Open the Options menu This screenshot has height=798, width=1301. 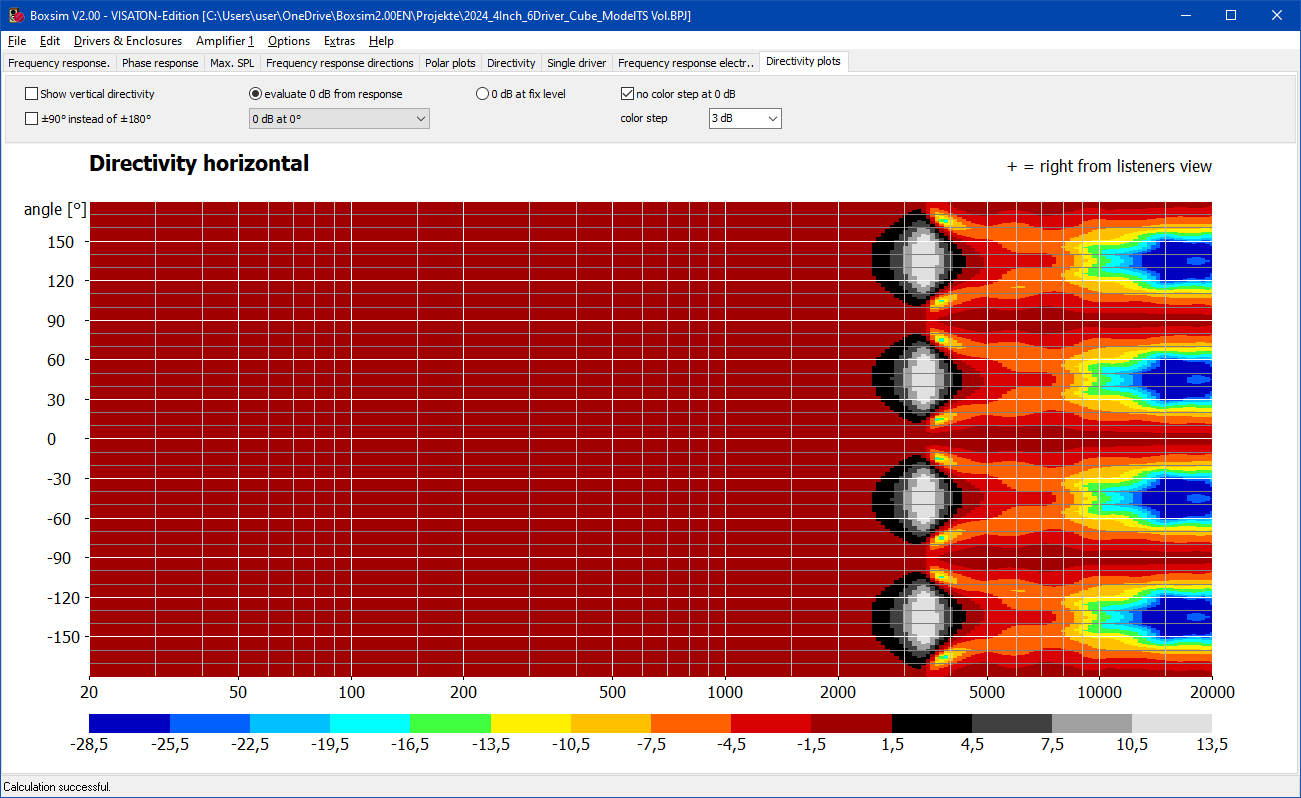pos(289,41)
